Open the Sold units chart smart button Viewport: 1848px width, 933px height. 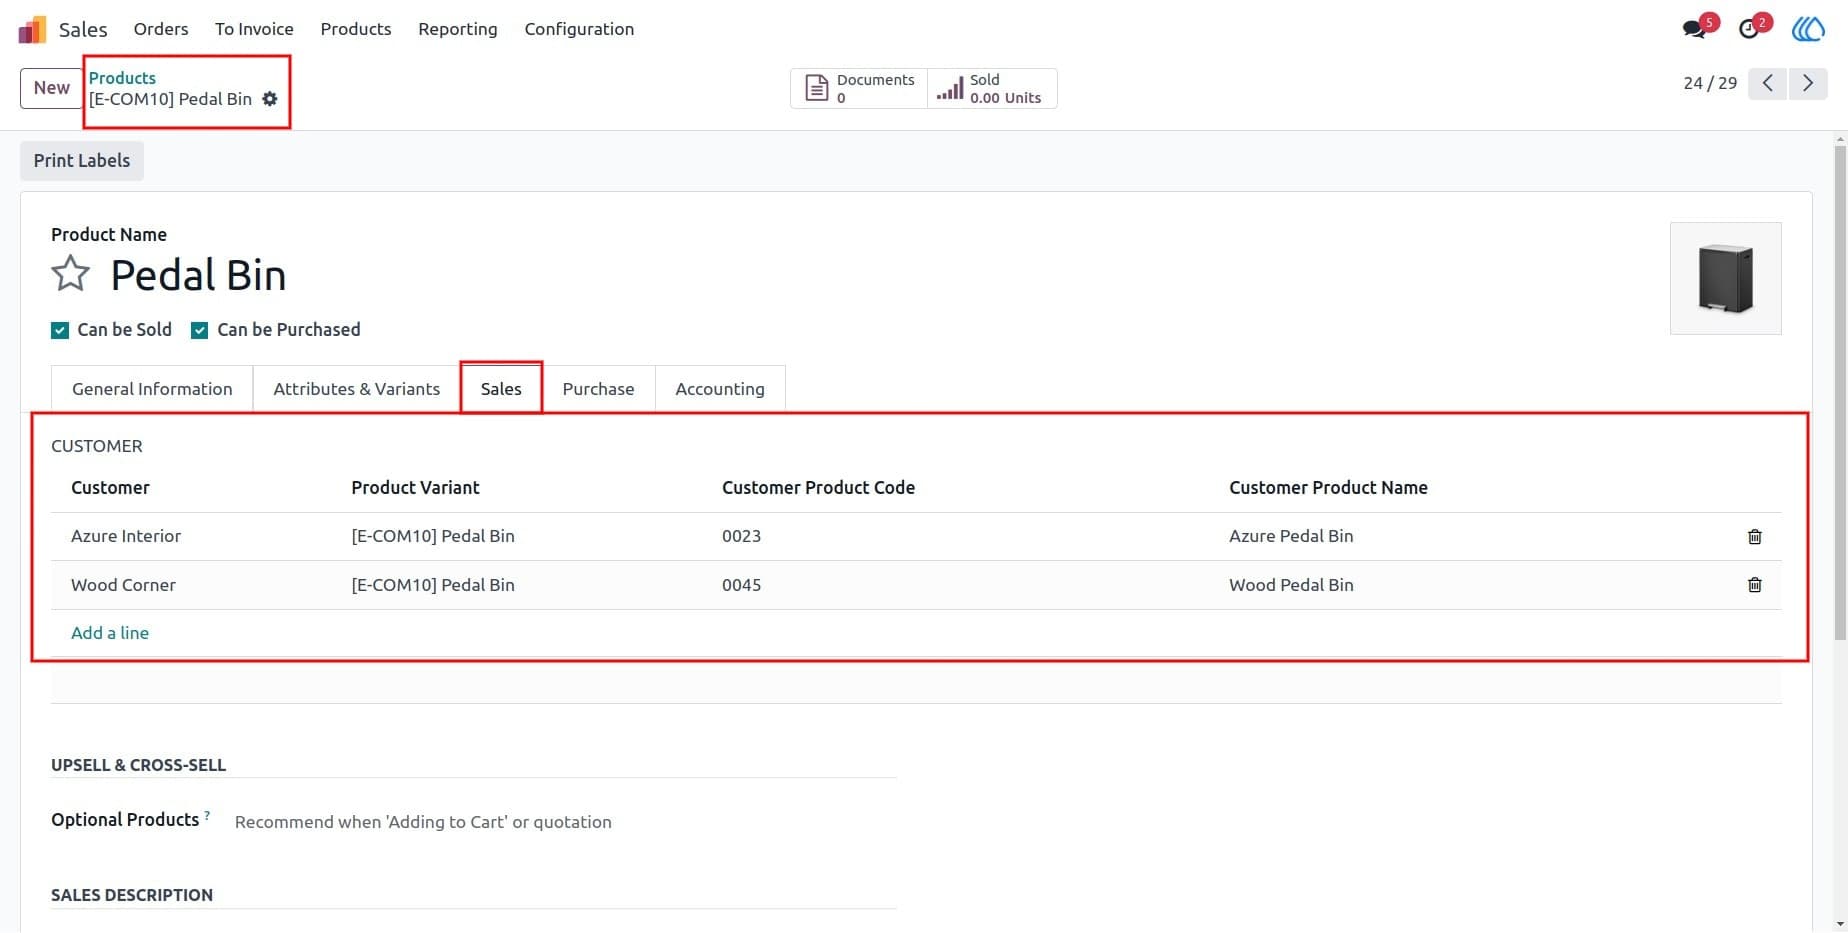991,88
